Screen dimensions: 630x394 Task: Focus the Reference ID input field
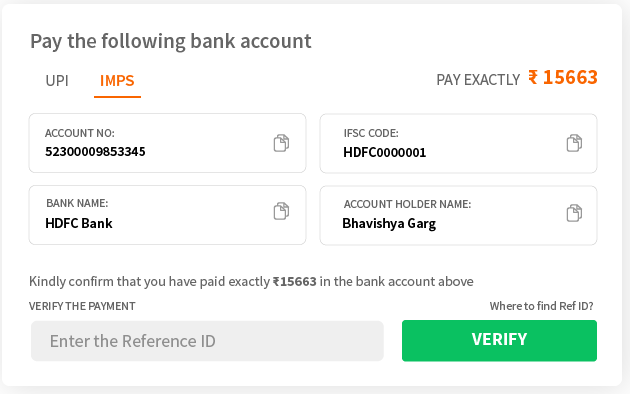tap(207, 341)
